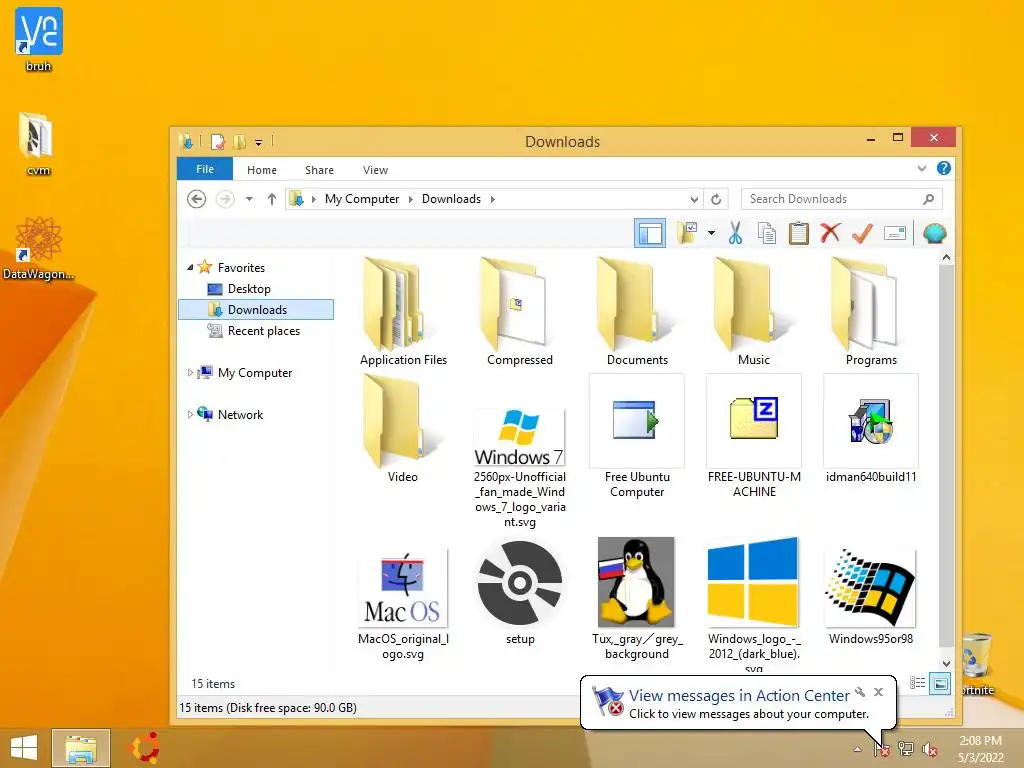
Task: Cut selection with the scissors icon
Action: point(735,233)
